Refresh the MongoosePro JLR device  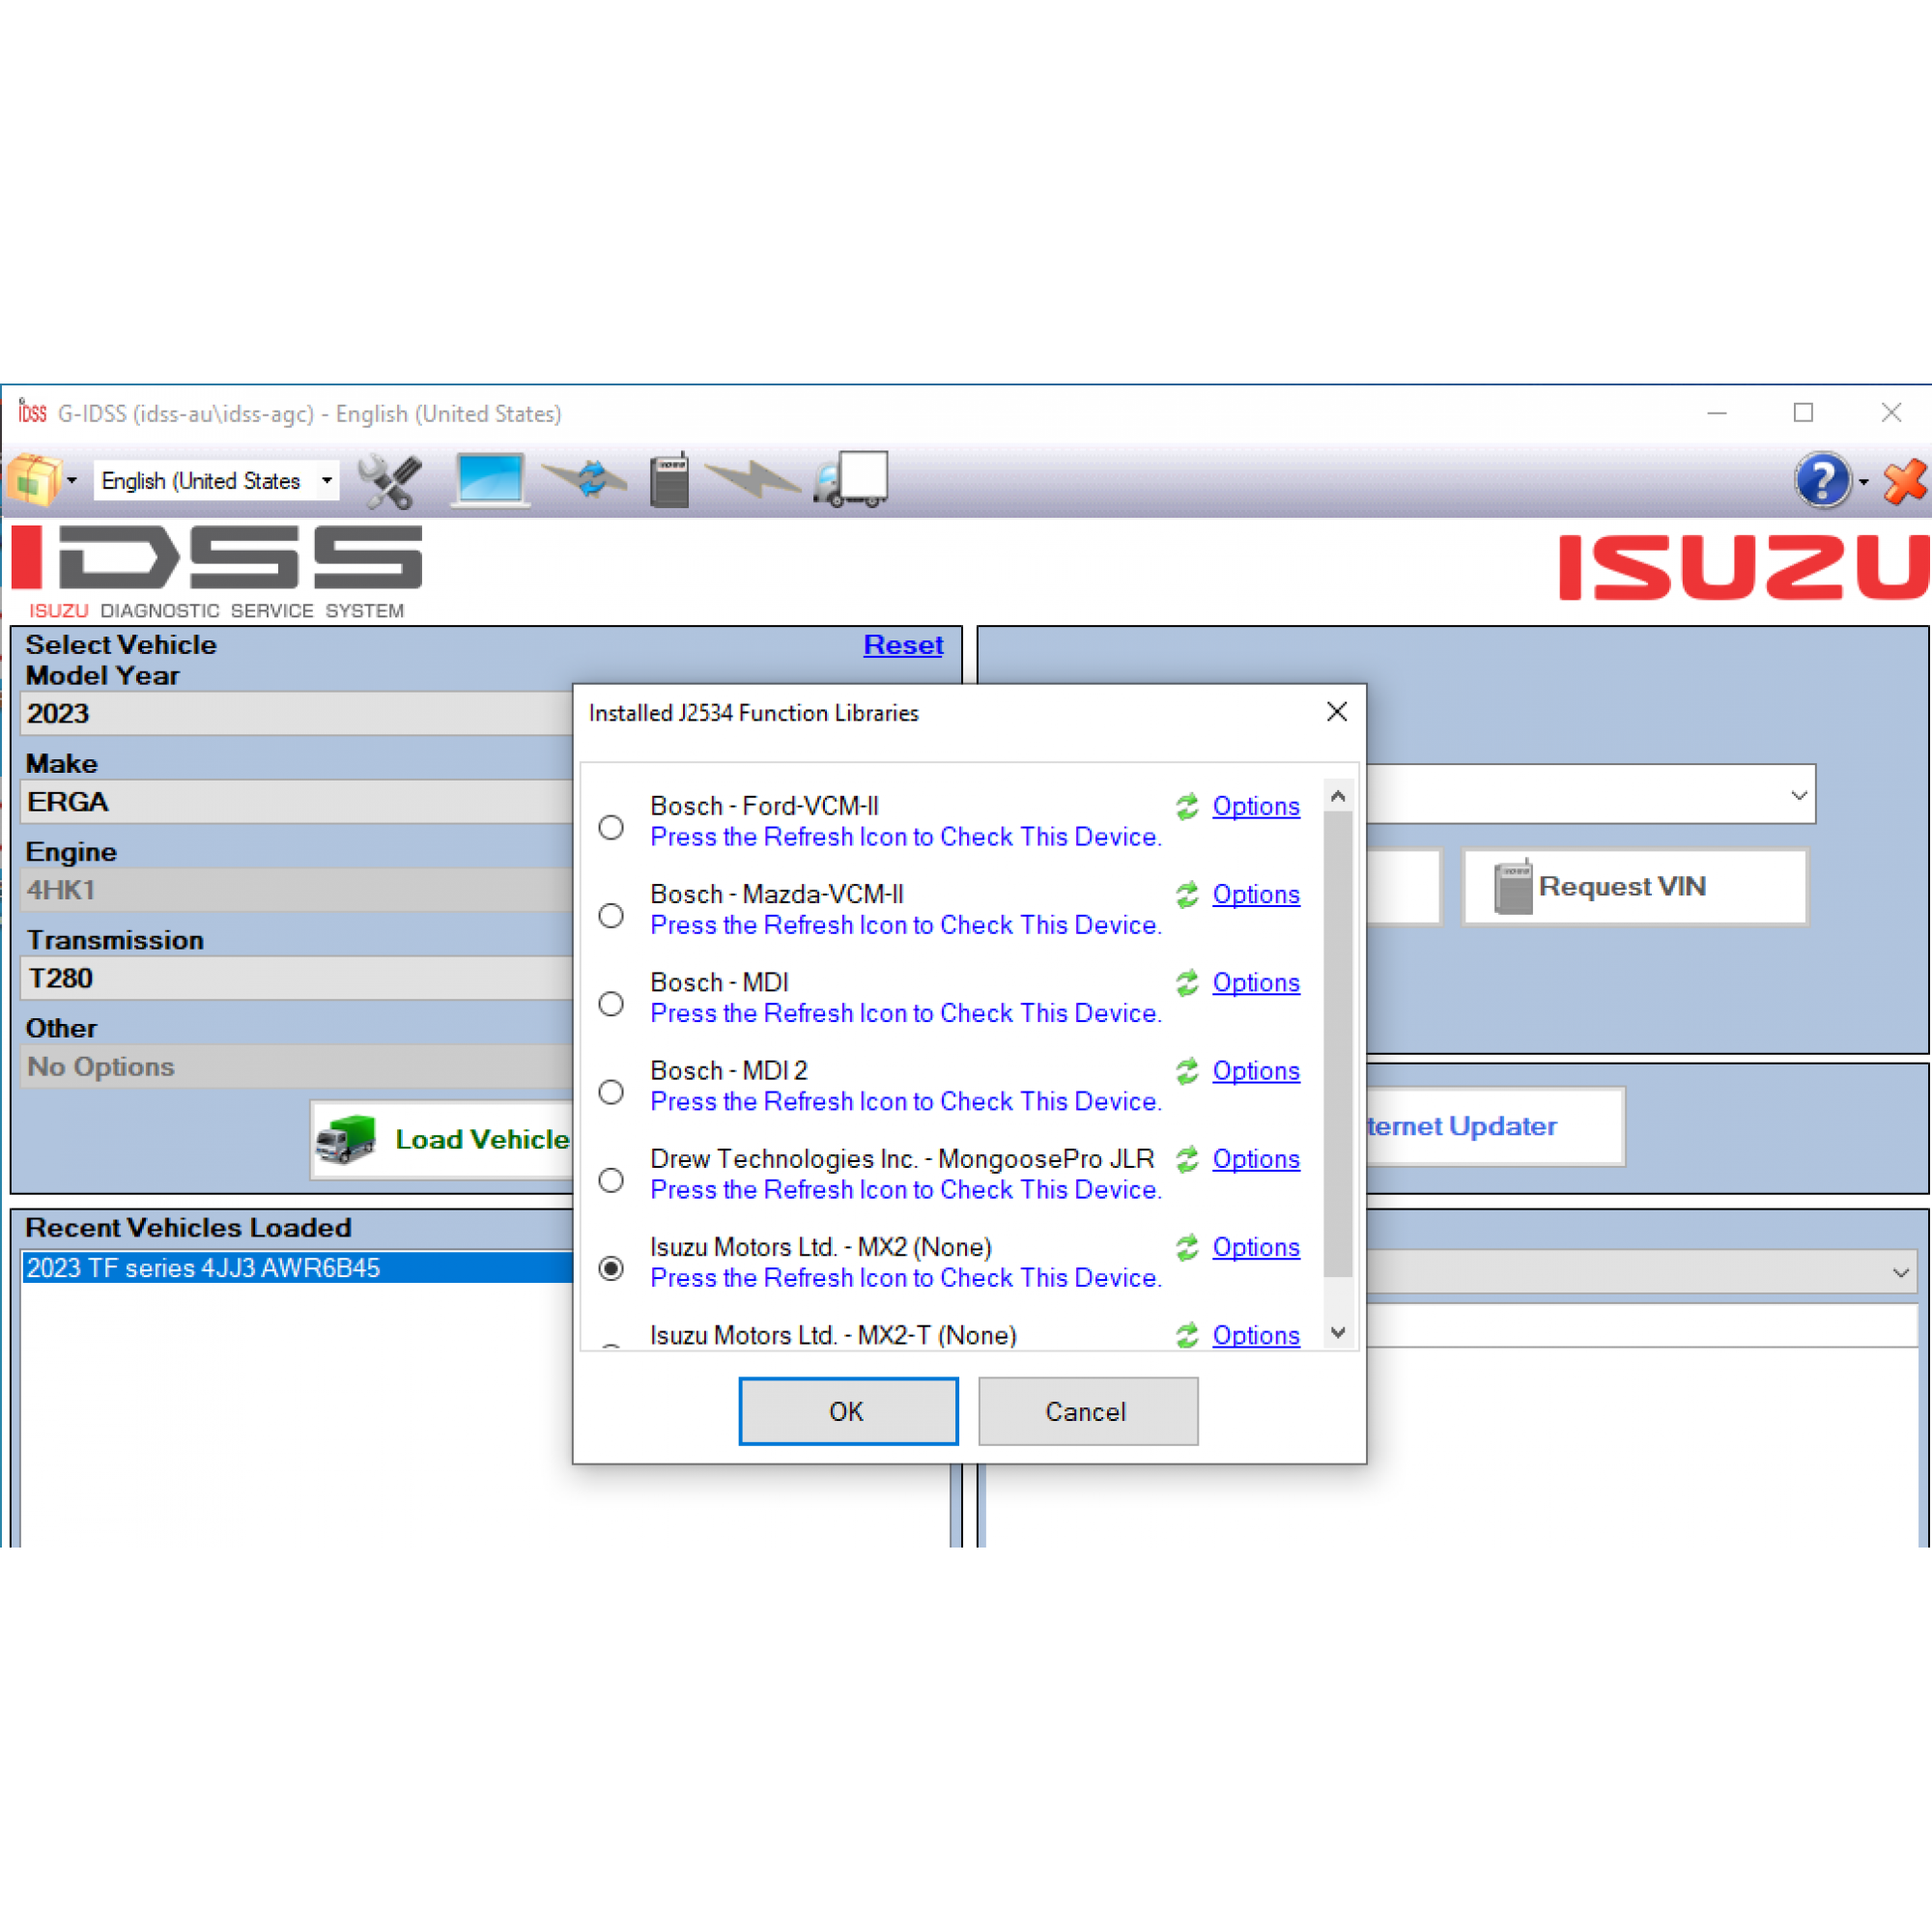pos(1187,1159)
